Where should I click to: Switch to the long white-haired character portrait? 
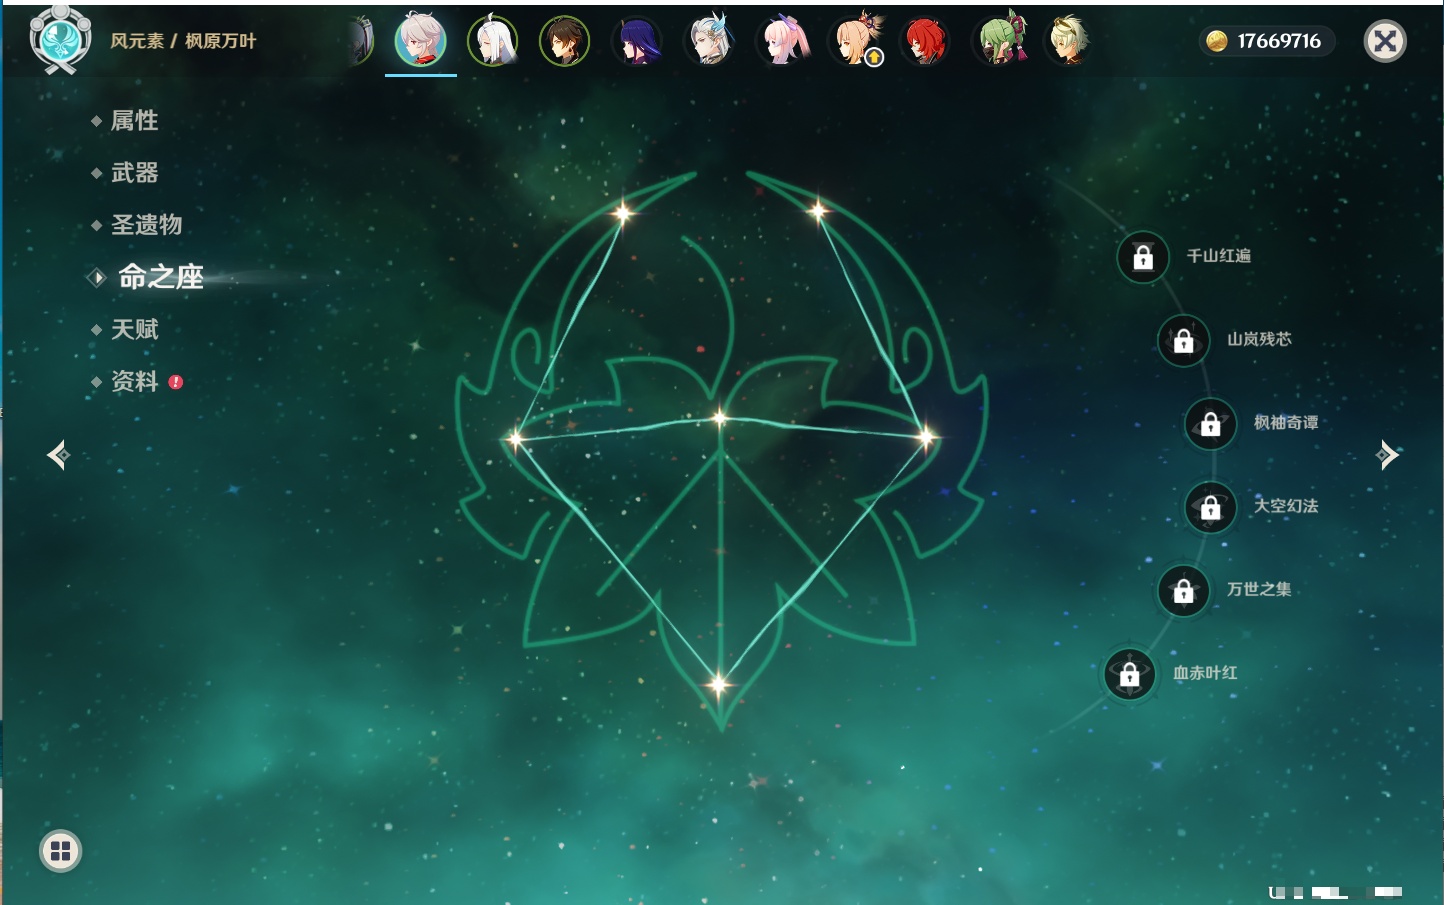point(493,41)
